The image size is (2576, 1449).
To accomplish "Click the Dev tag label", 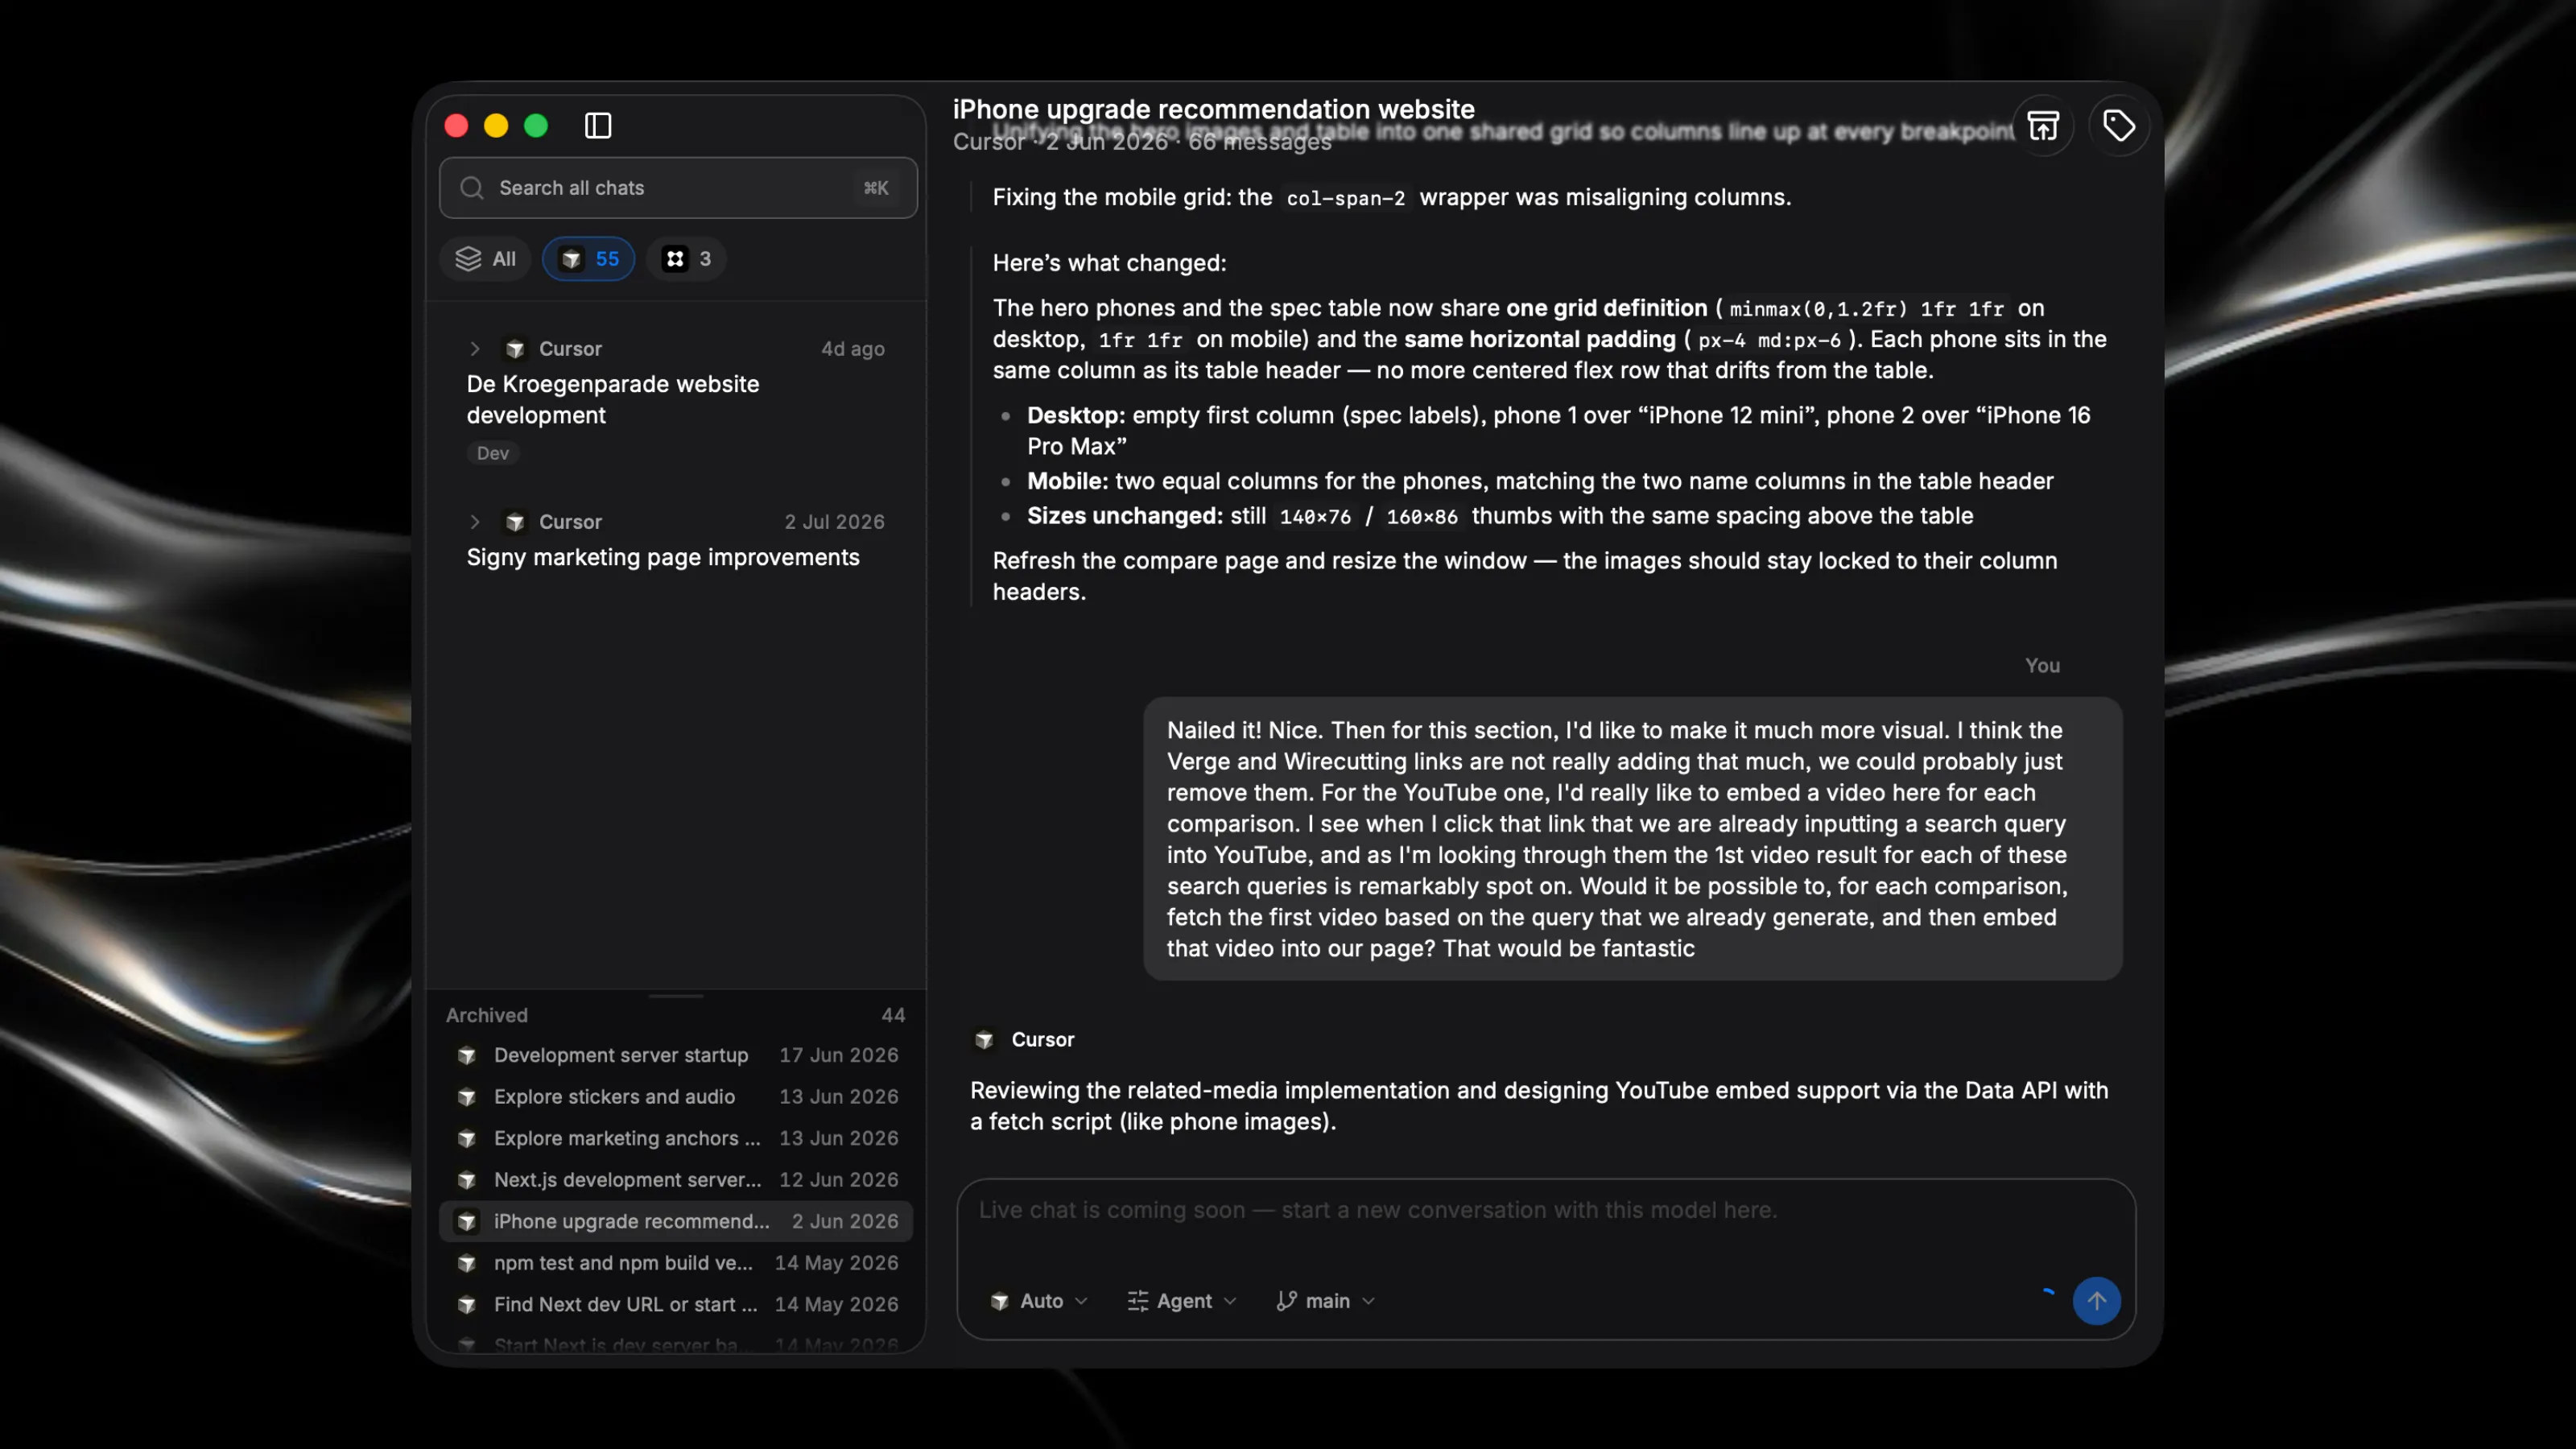I will 493,453.
